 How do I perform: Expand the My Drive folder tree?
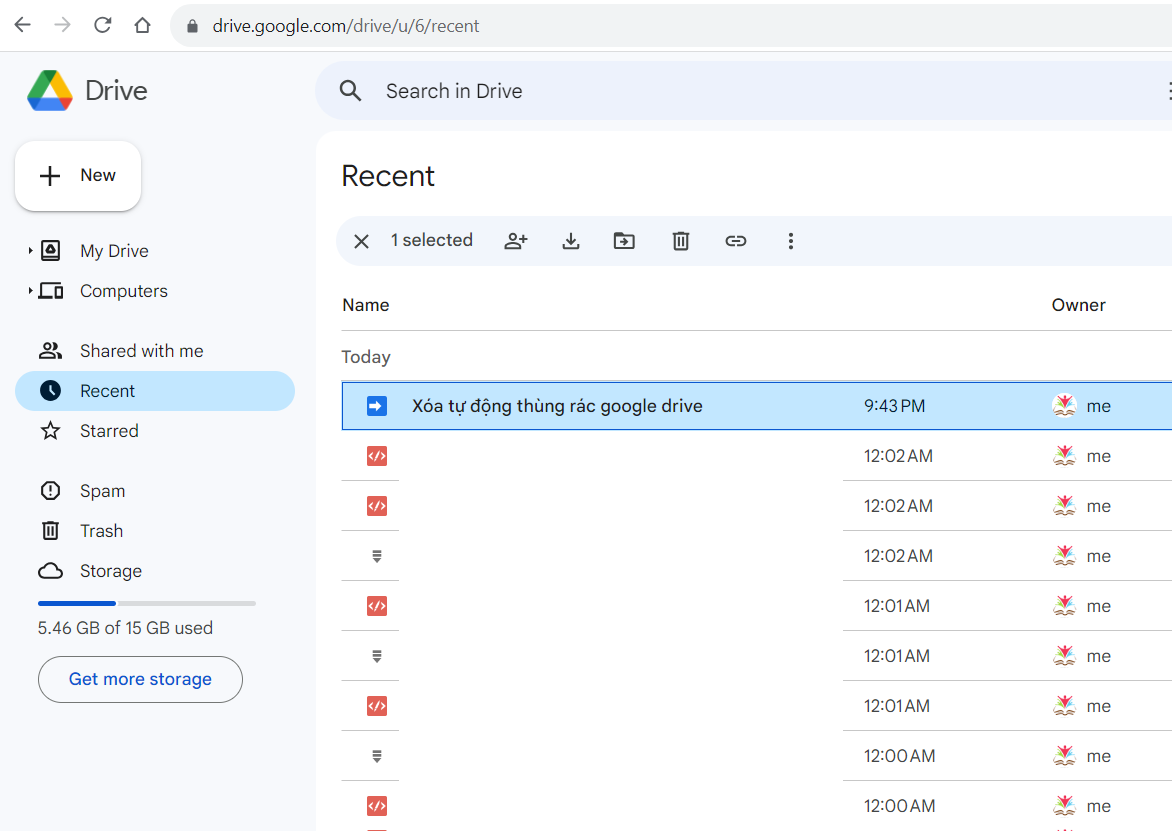(30, 250)
